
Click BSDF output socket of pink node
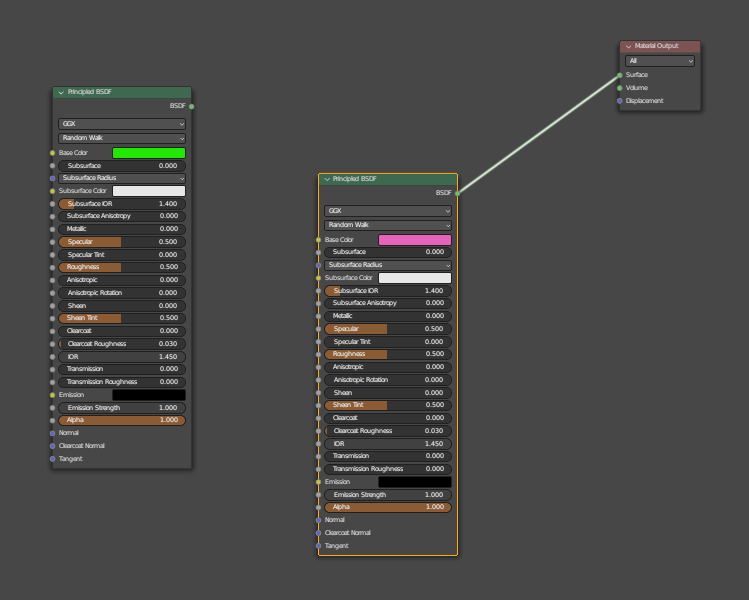[458, 193]
